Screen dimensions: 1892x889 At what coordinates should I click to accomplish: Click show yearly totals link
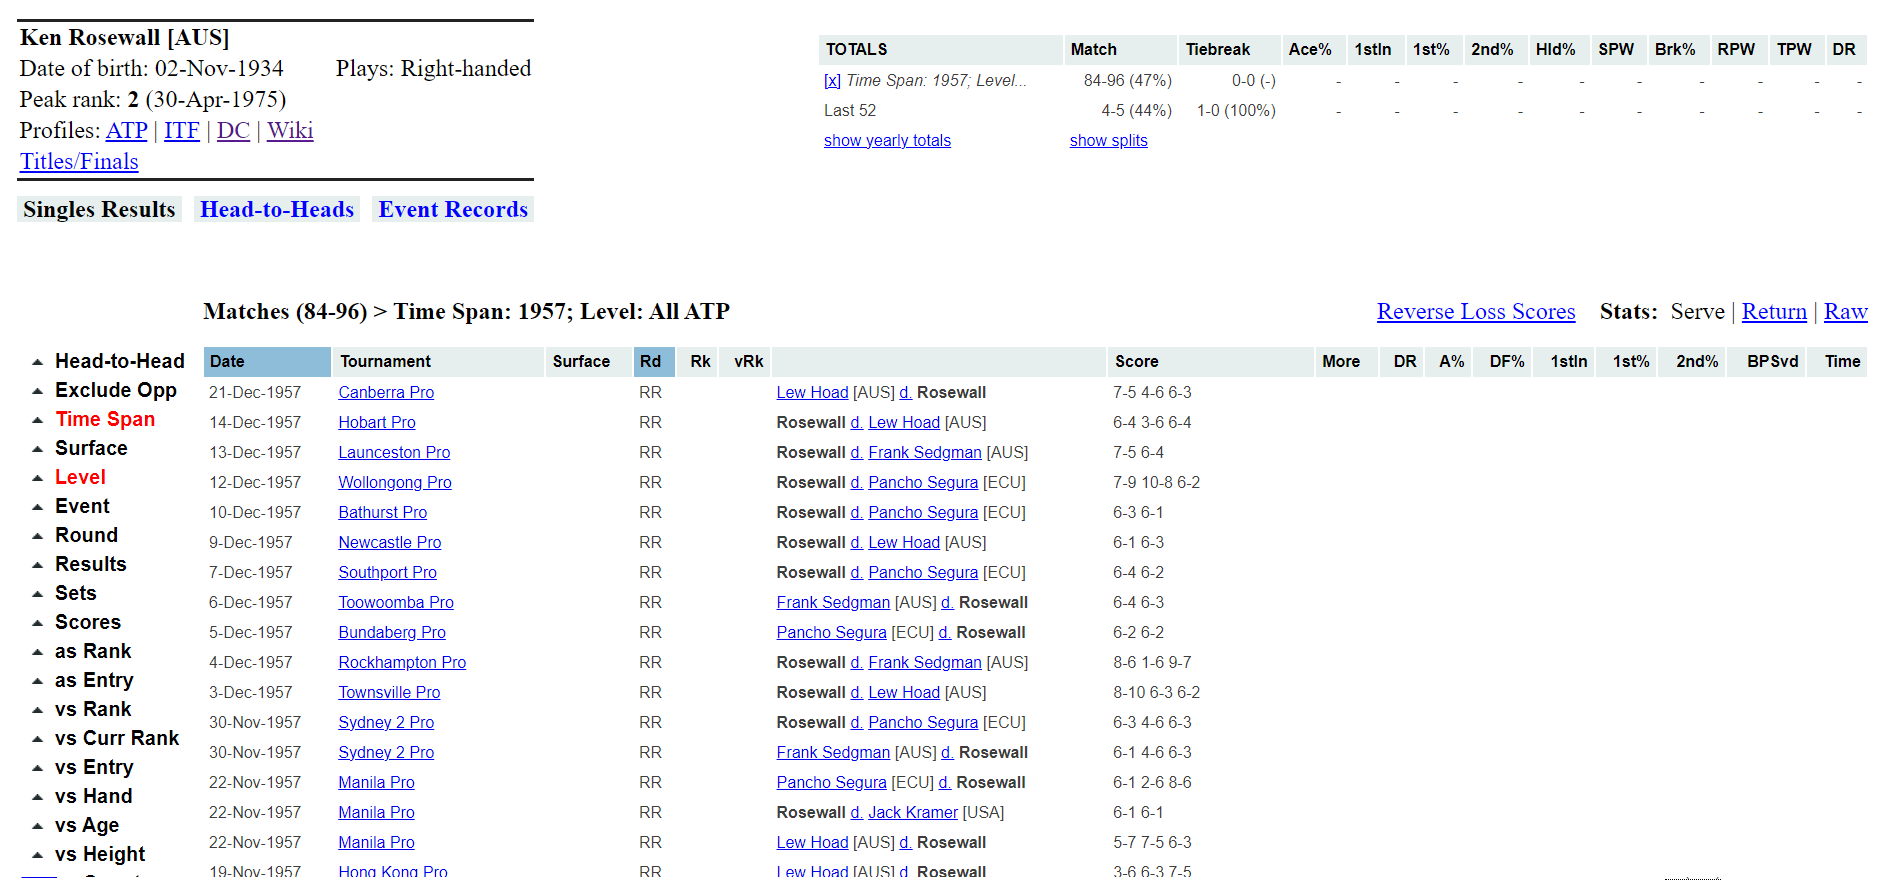coord(887,141)
